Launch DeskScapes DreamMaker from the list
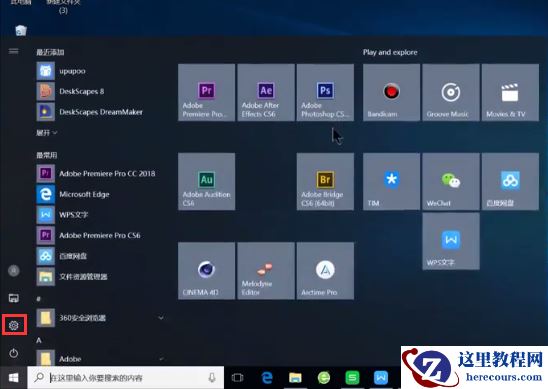The width and height of the screenshot is (548, 389). tap(100, 112)
